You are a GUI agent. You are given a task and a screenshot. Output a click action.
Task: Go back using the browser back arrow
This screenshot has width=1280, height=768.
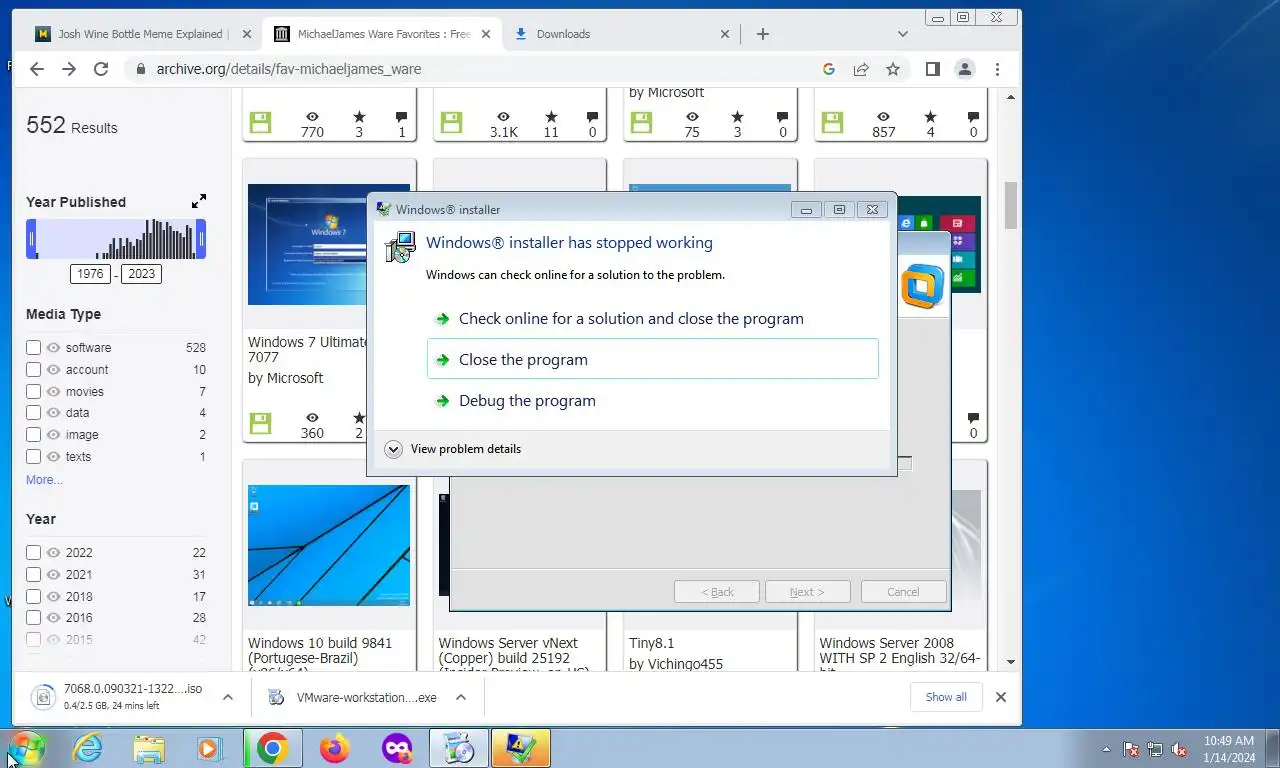point(37,69)
